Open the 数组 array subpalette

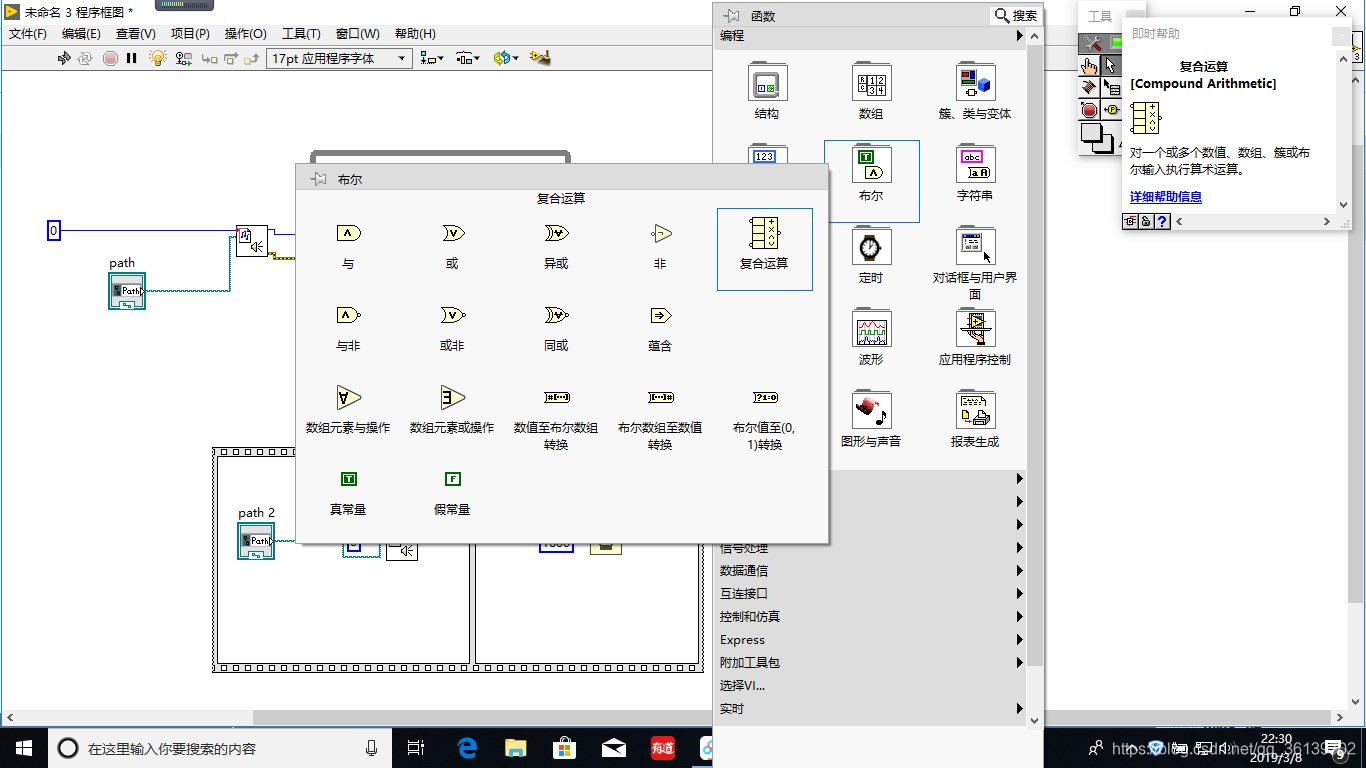click(x=871, y=92)
